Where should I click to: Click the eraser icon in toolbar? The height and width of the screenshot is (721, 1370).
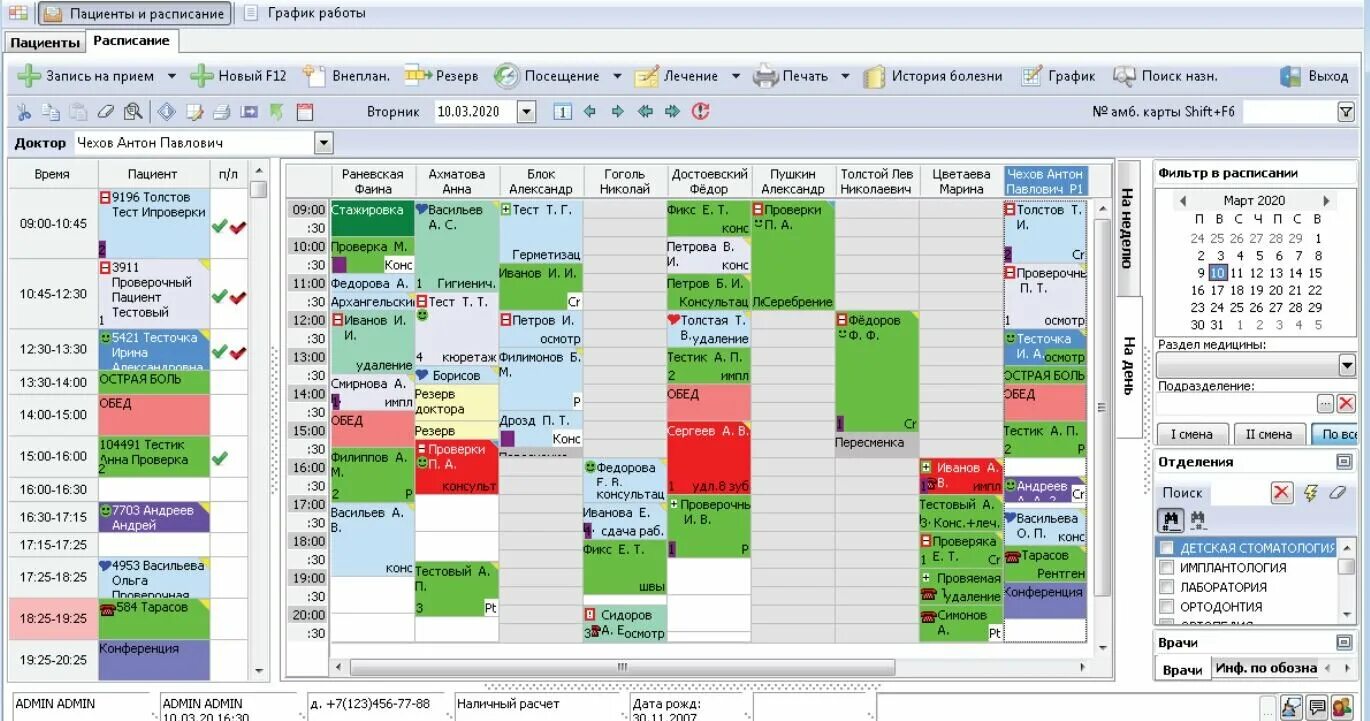[x=105, y=112]
